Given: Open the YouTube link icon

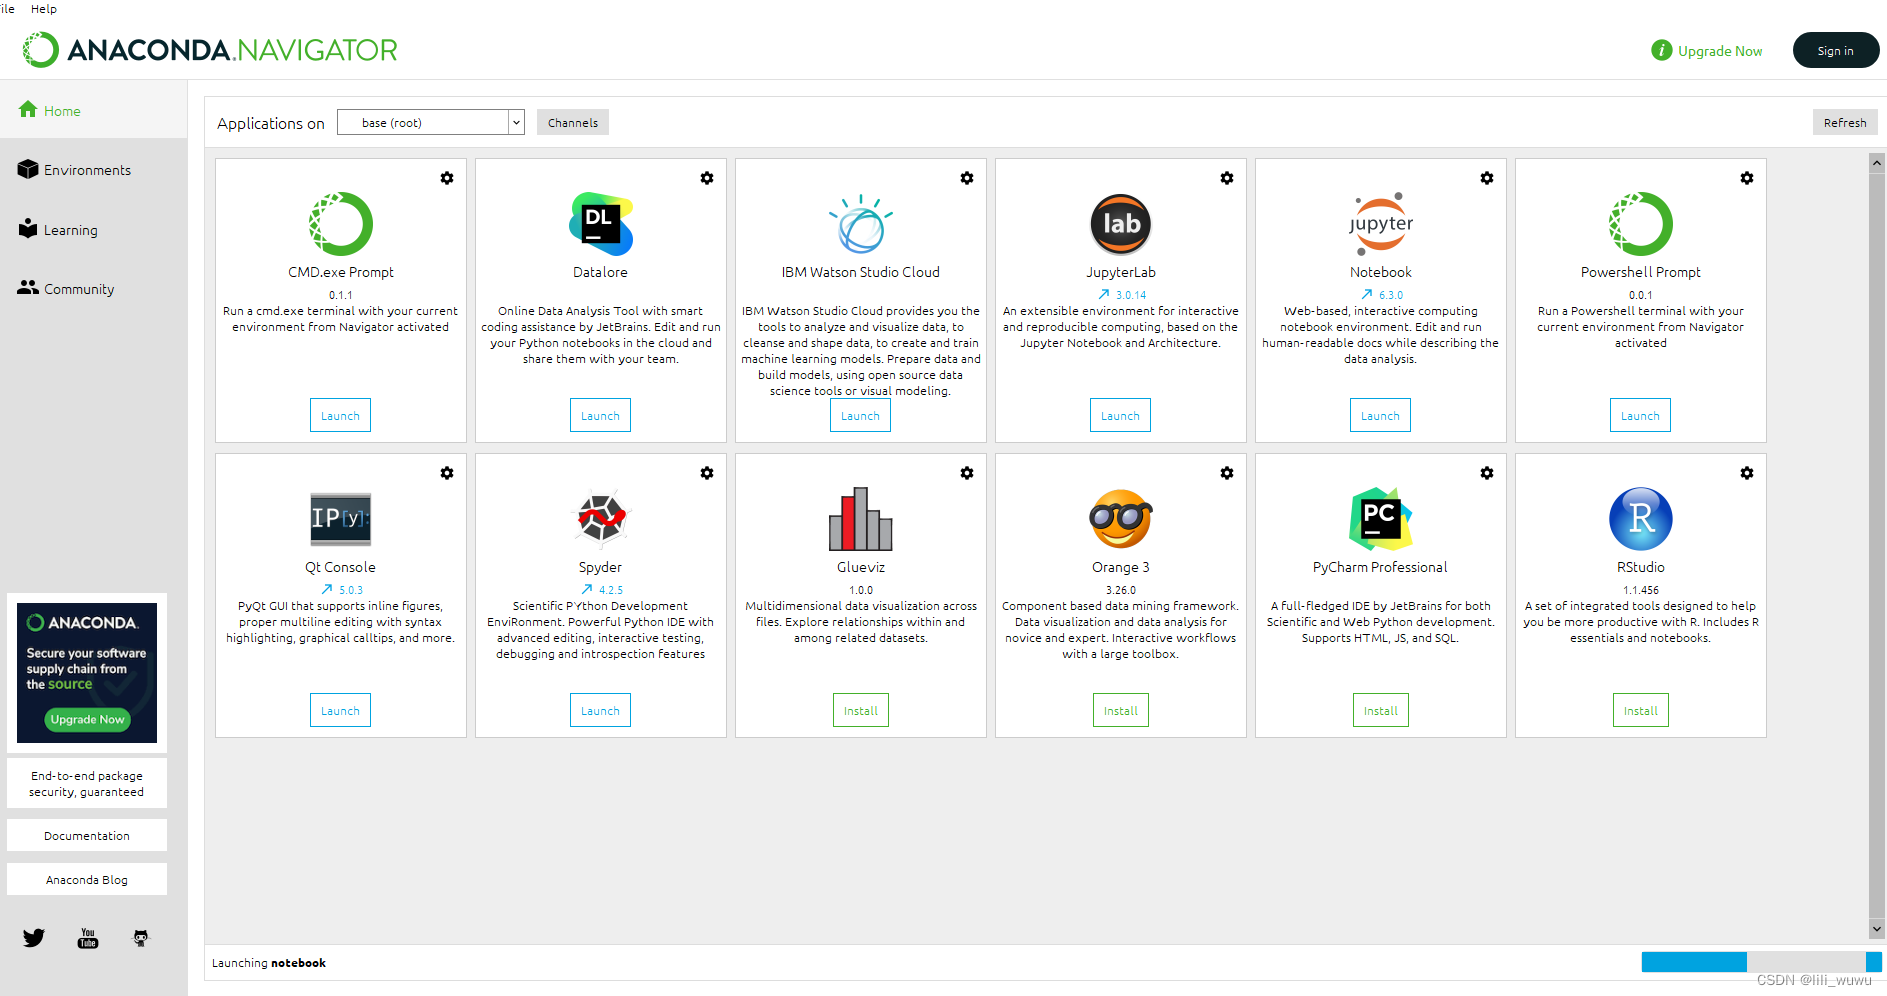Looking at the screenshot, I should coord(88,938).
